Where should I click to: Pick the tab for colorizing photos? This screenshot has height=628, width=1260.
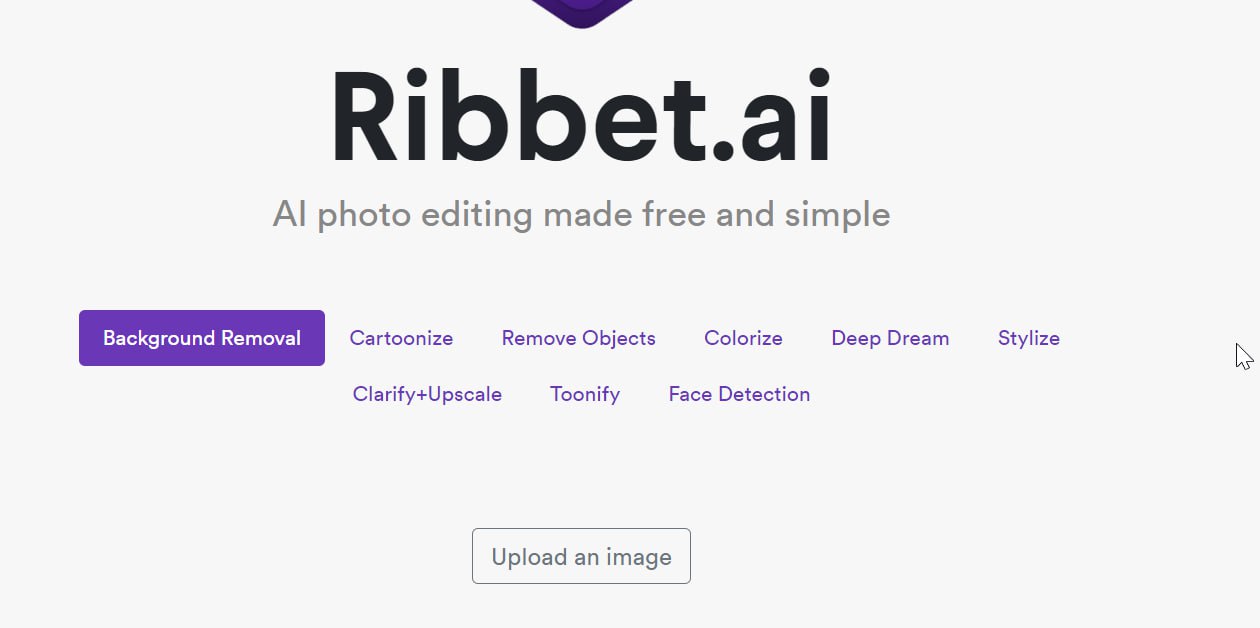[743, 338]
